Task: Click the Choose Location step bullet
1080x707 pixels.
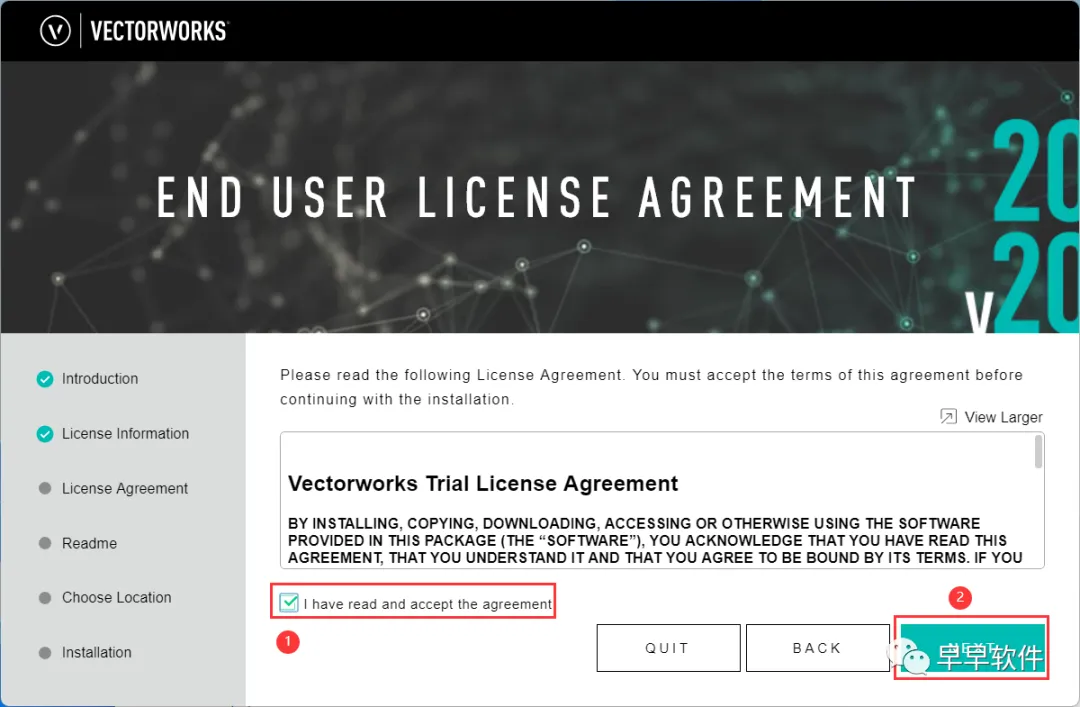Action: [45, 597]
